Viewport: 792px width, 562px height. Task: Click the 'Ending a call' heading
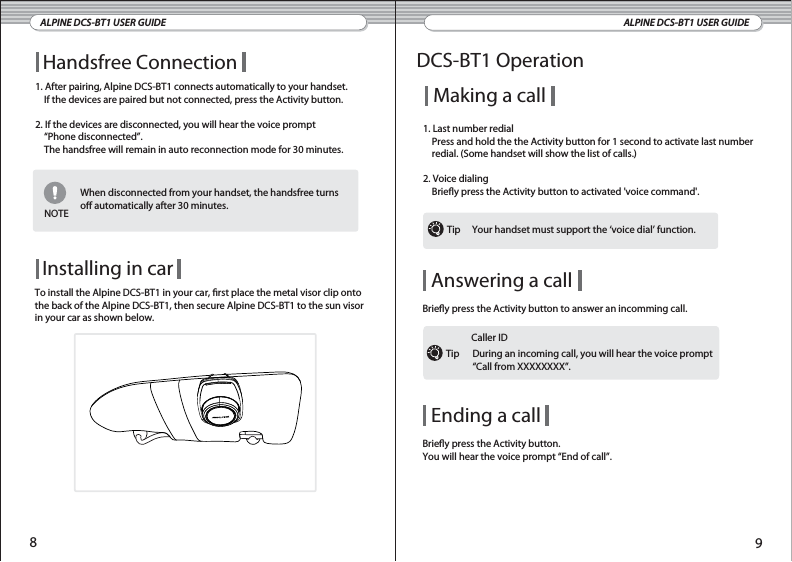[486, 416]
